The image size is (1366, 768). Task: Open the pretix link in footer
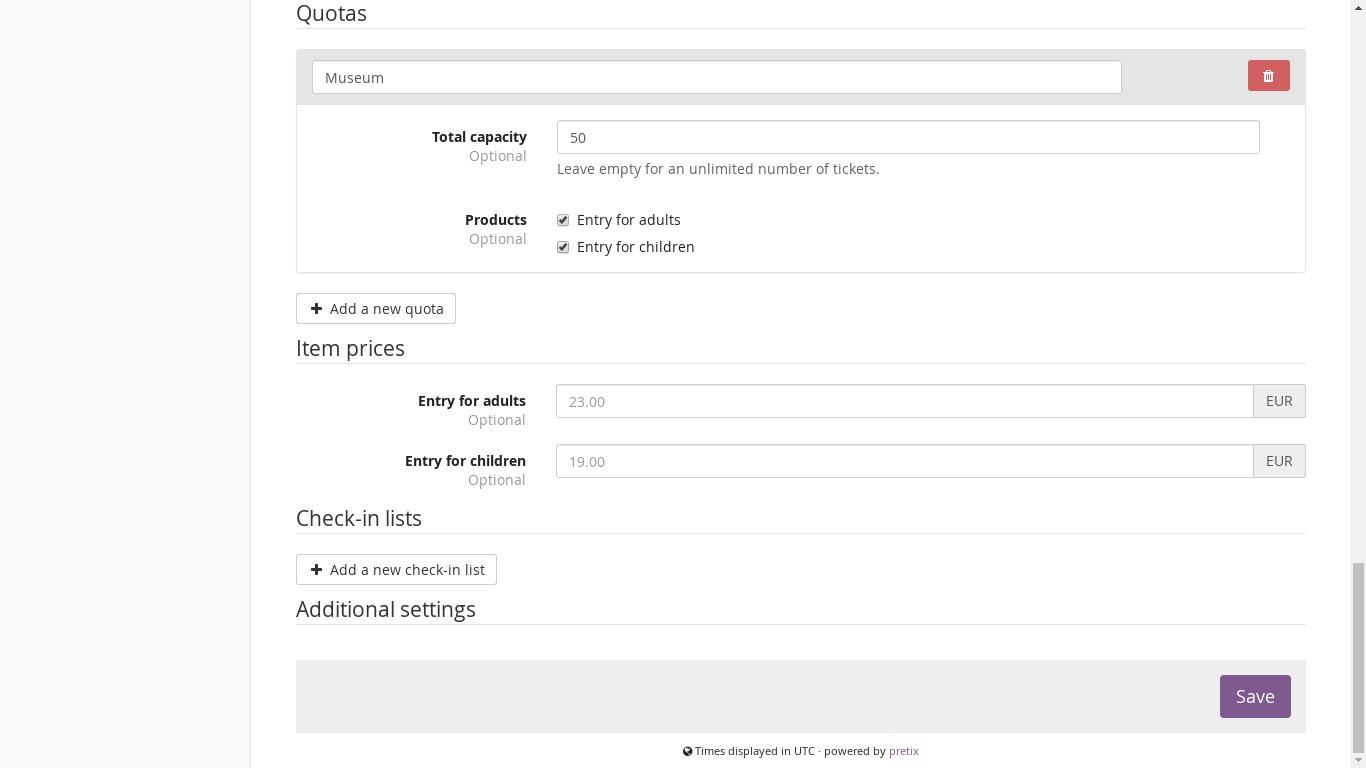coord(903,751)
